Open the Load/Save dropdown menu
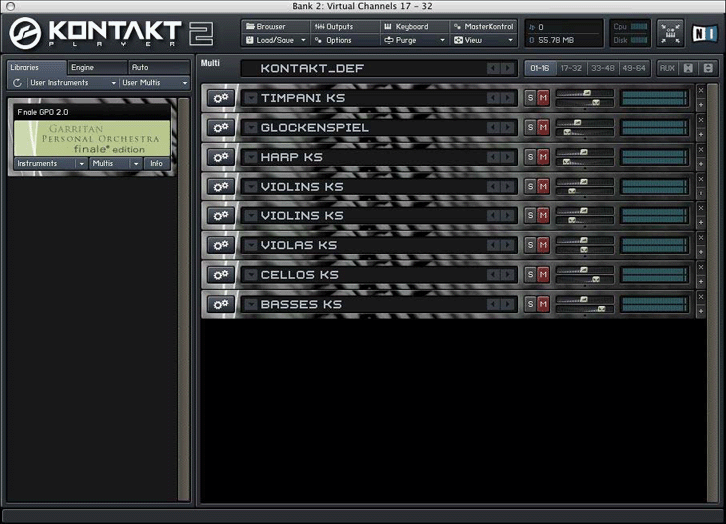 275,40
